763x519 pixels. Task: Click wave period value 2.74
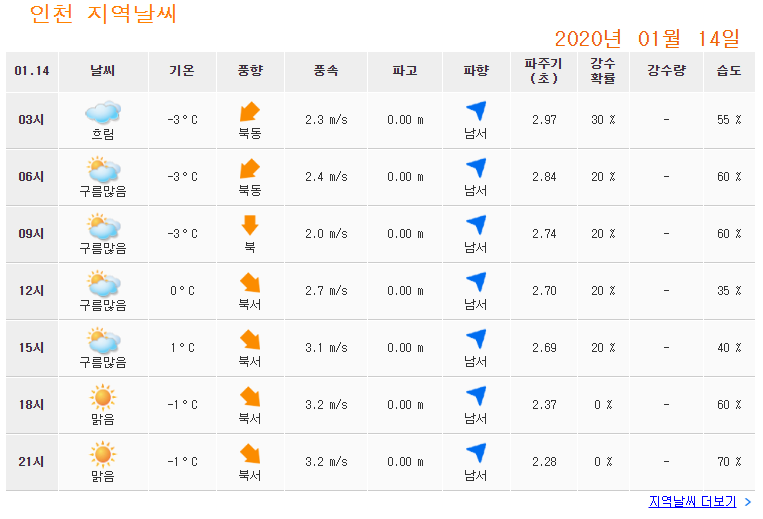click(x=544, y=234)
